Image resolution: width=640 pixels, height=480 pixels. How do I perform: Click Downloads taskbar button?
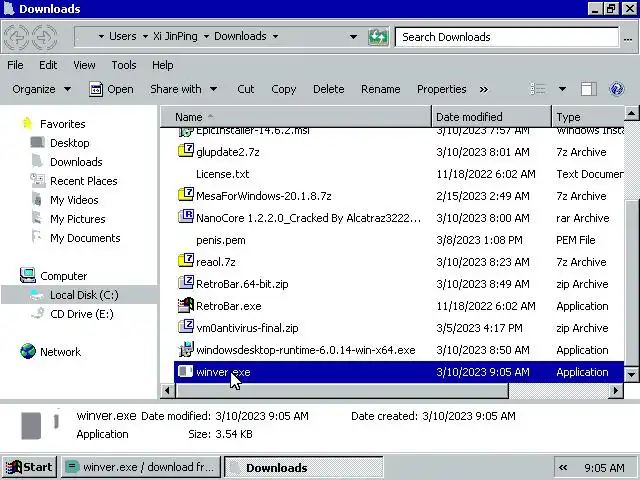303,467
